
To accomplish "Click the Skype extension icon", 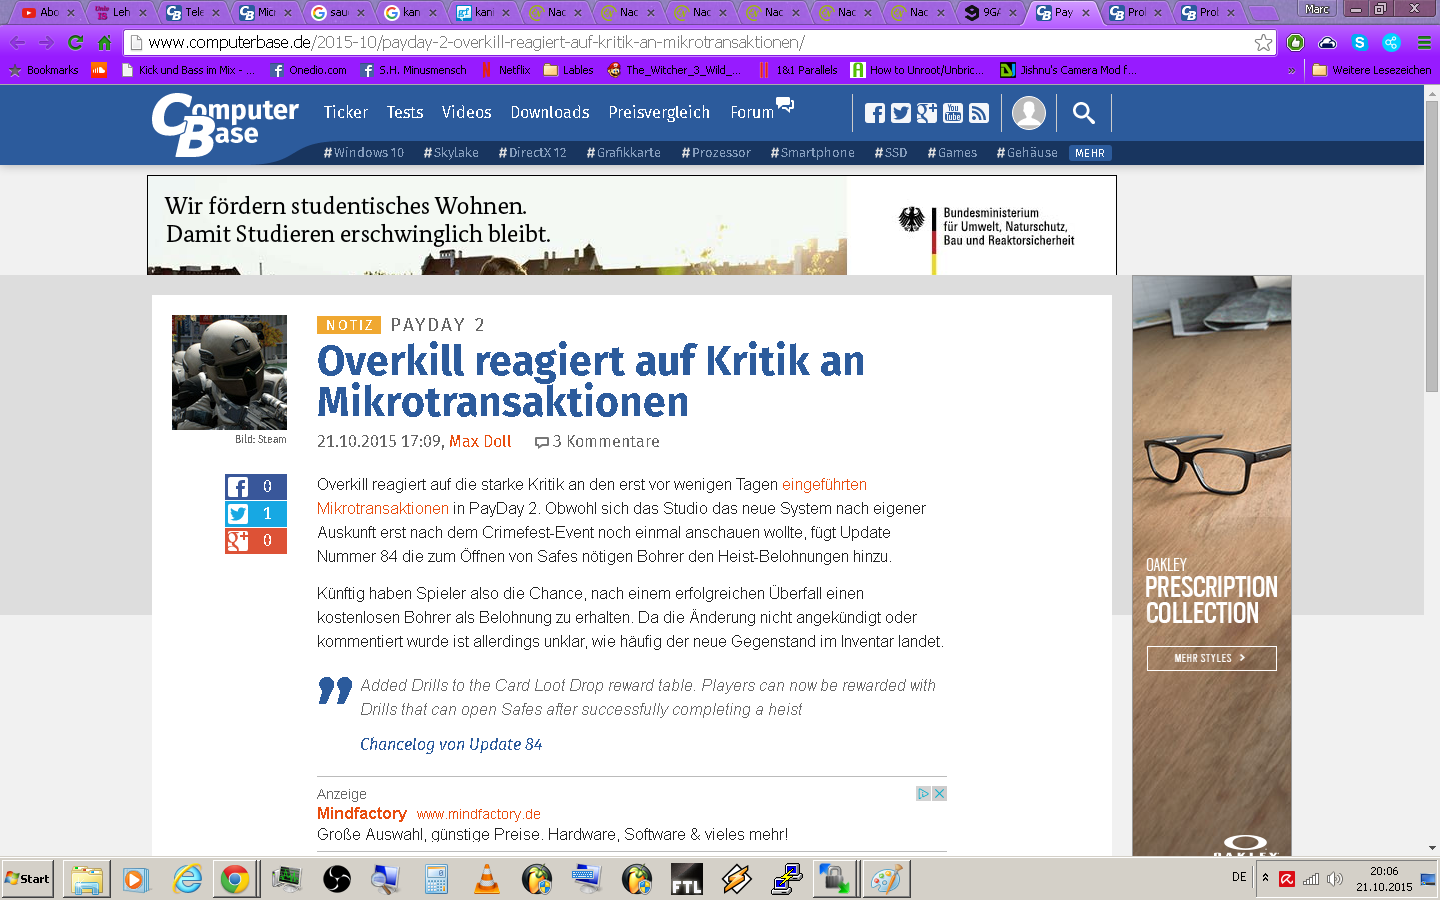I will [x=1360, y=42].
